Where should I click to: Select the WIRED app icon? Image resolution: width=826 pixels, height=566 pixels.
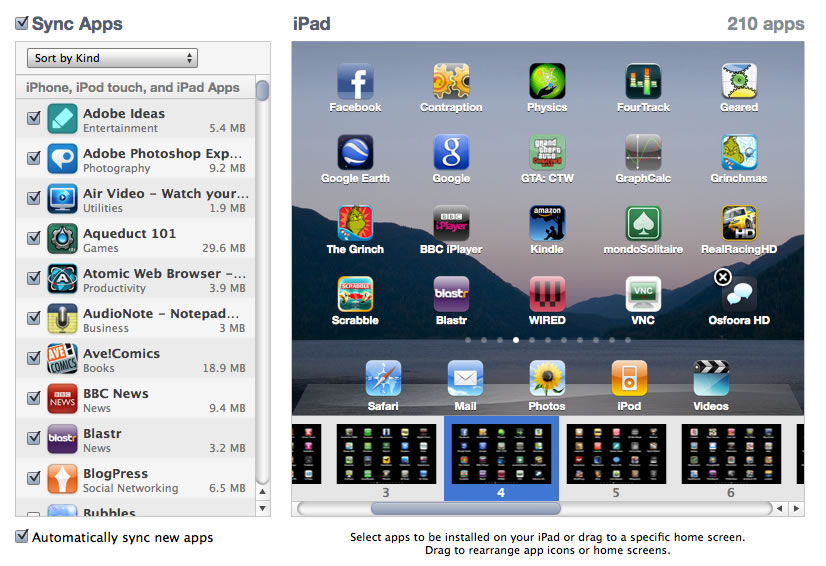[x=547, y=294]
